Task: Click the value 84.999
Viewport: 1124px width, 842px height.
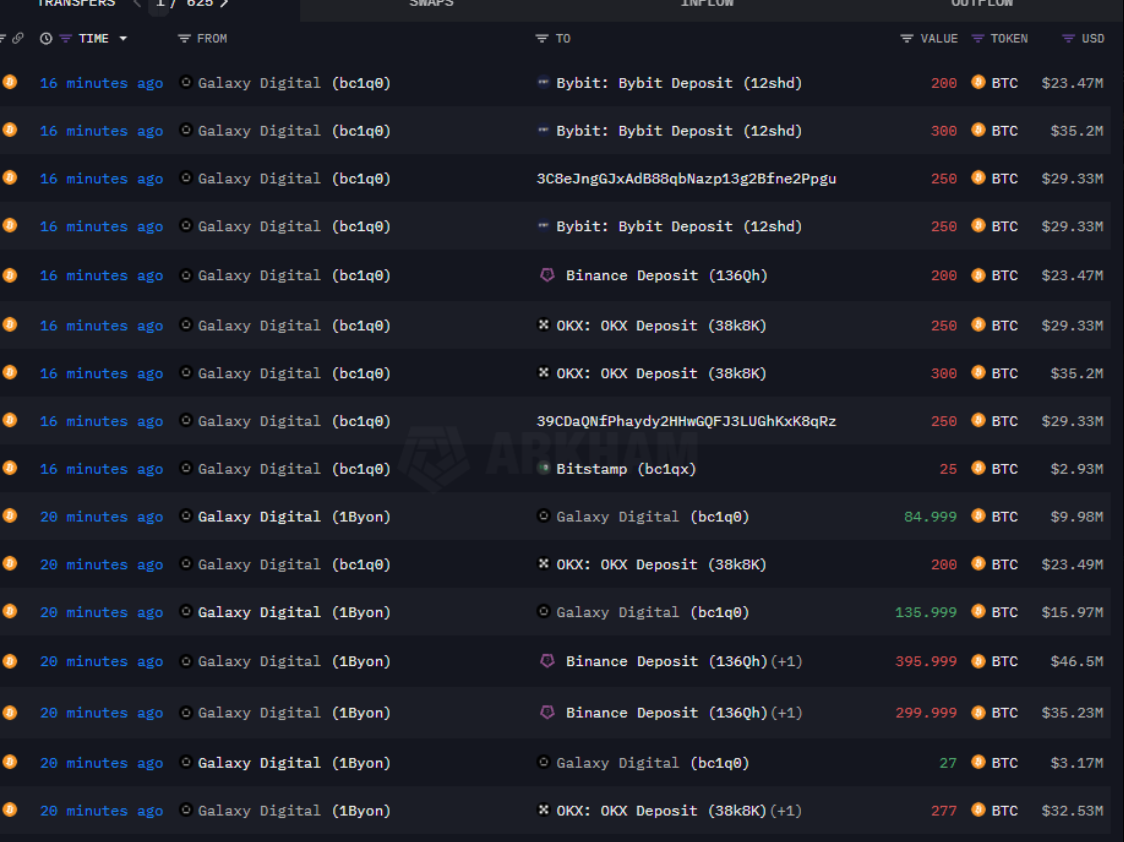Action: (x=930, y=517)
